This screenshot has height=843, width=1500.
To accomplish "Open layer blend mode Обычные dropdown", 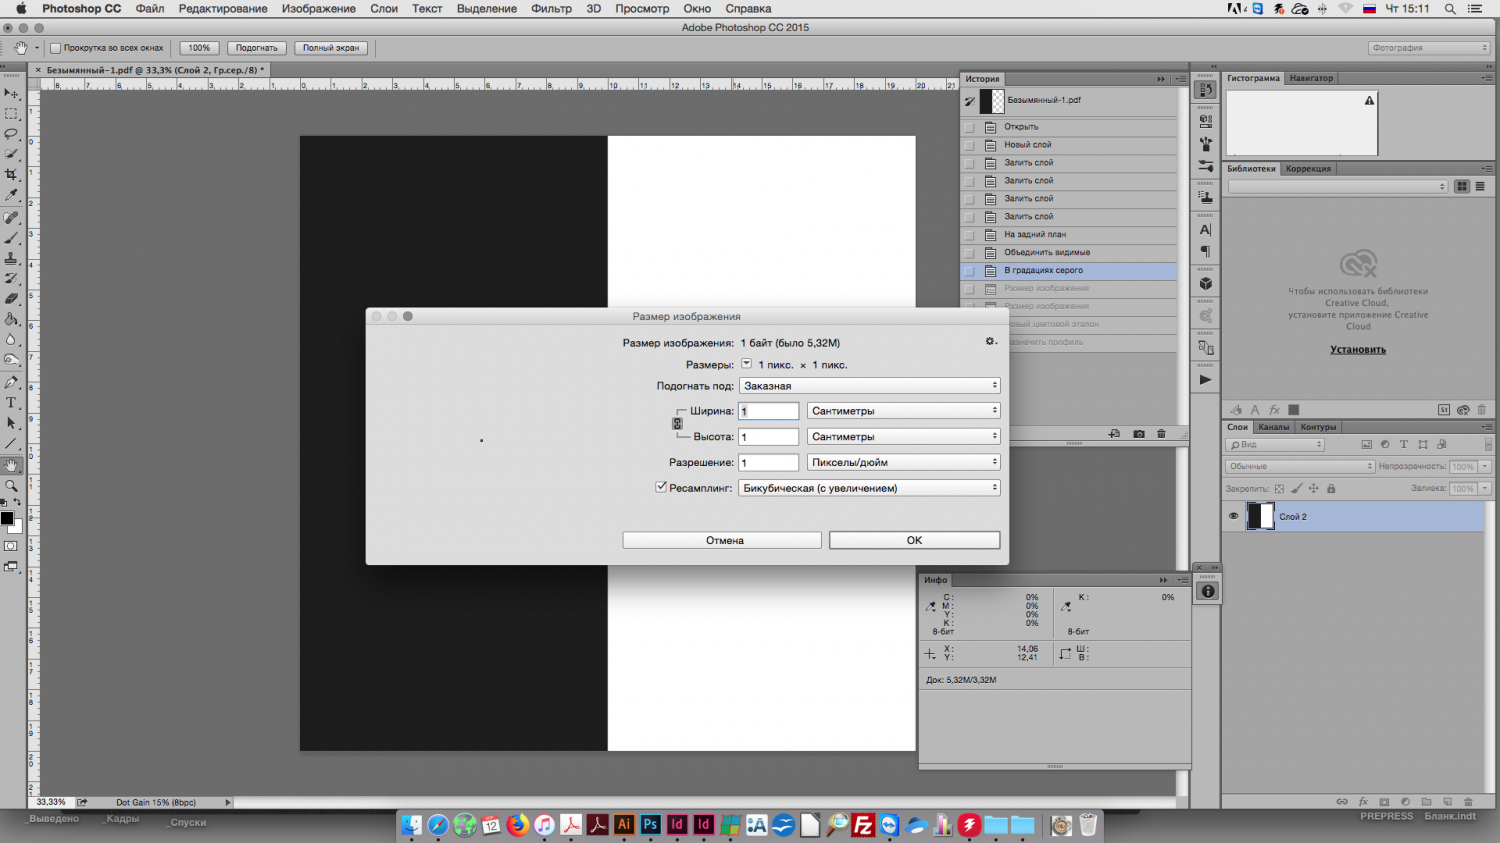I will (1300, 466).
